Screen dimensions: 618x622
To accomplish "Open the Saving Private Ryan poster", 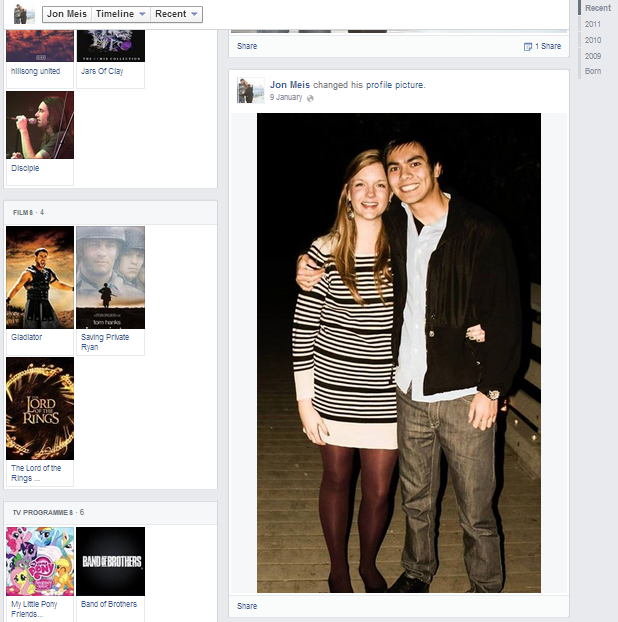I will coord(110,277).
